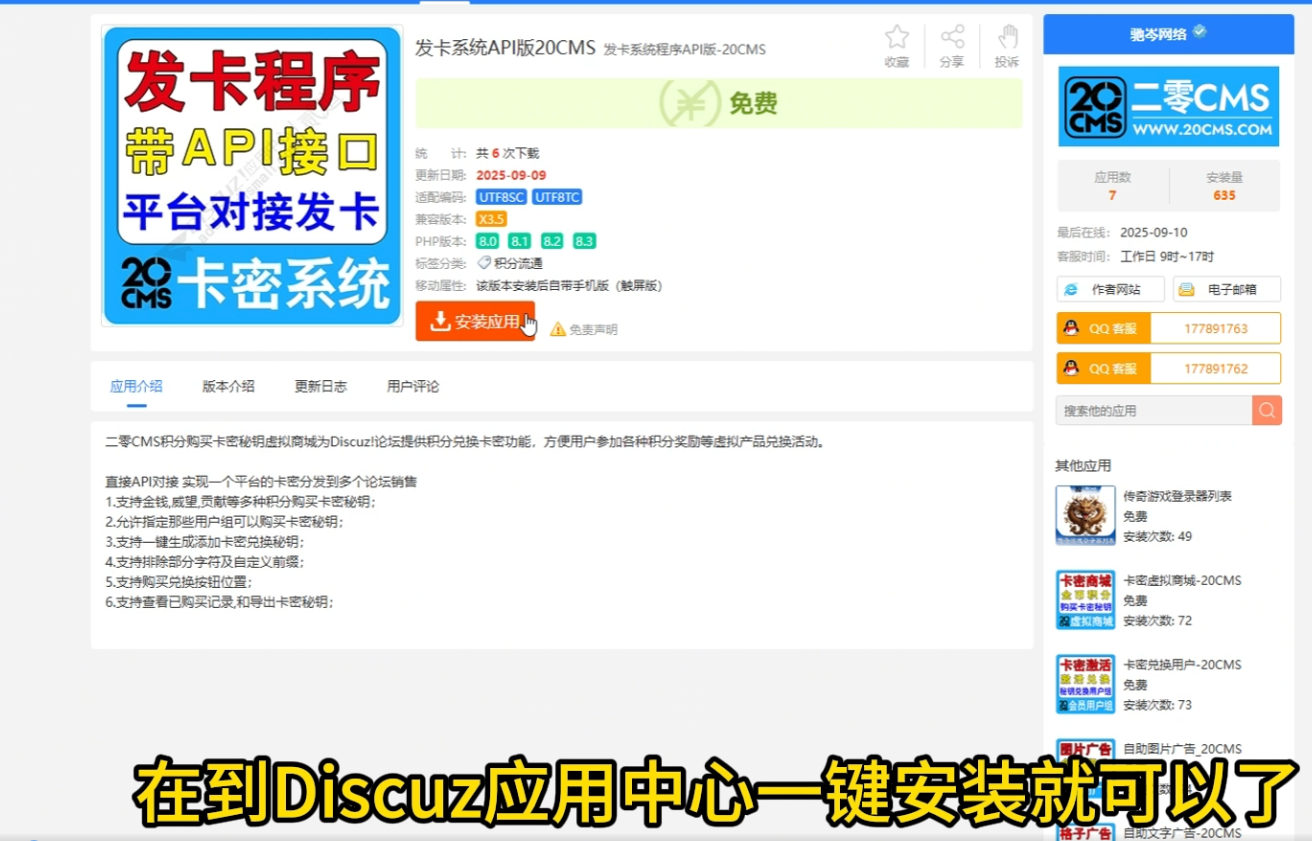Click the verified badge next to 驰岑网络
1312x841 pixels.
click(x=1199, y=32)
